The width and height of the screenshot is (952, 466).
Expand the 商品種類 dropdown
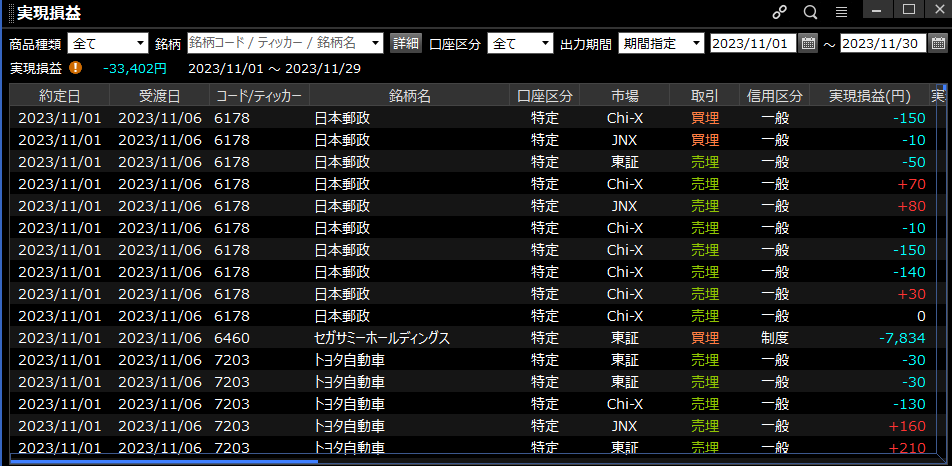click(x=108, y=44)
